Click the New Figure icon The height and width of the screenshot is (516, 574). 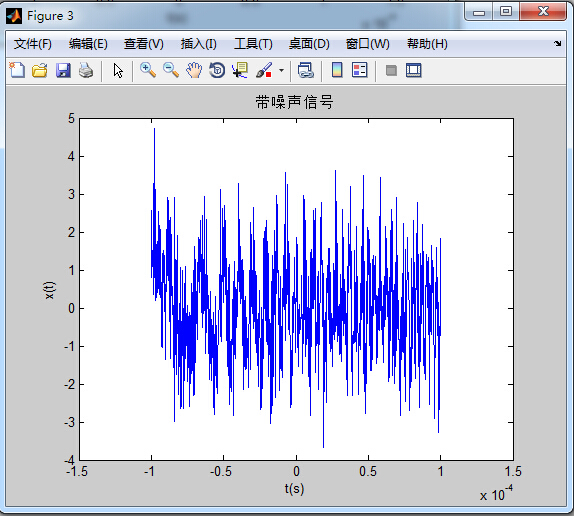17,70
